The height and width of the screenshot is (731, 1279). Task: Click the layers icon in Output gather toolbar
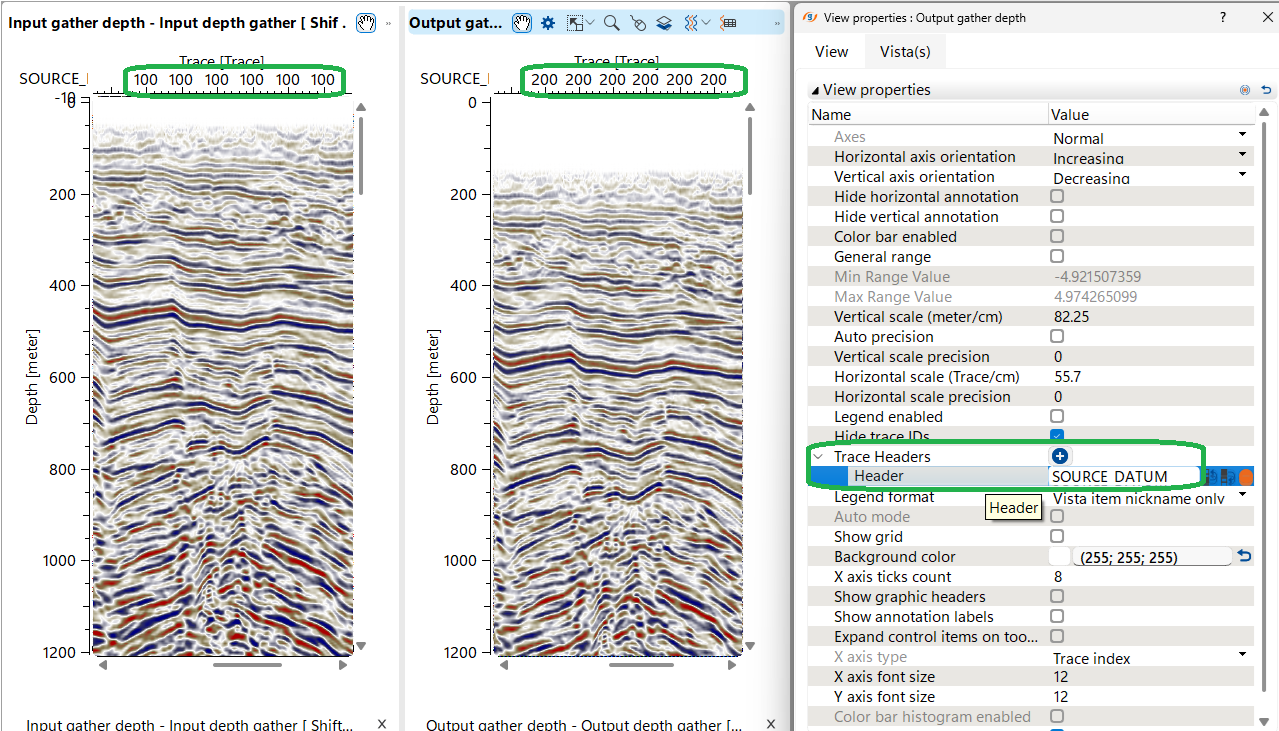tap(664, 22)
